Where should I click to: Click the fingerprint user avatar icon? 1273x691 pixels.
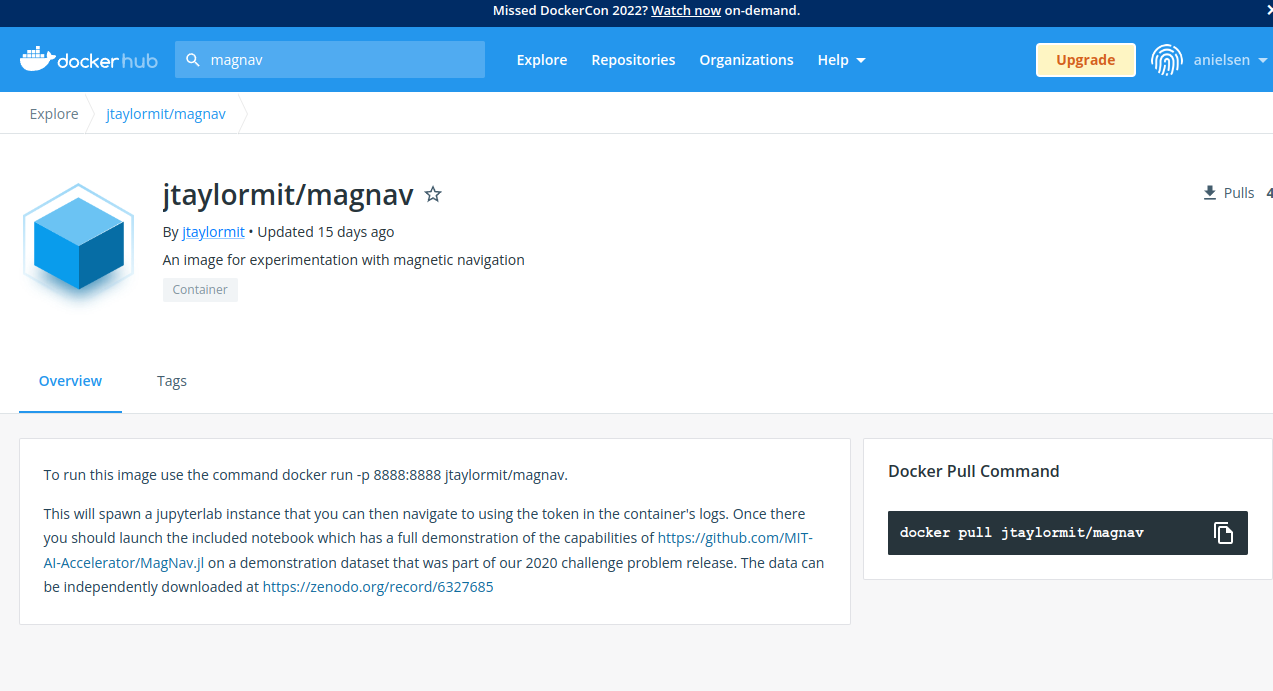click(1166, 60)
